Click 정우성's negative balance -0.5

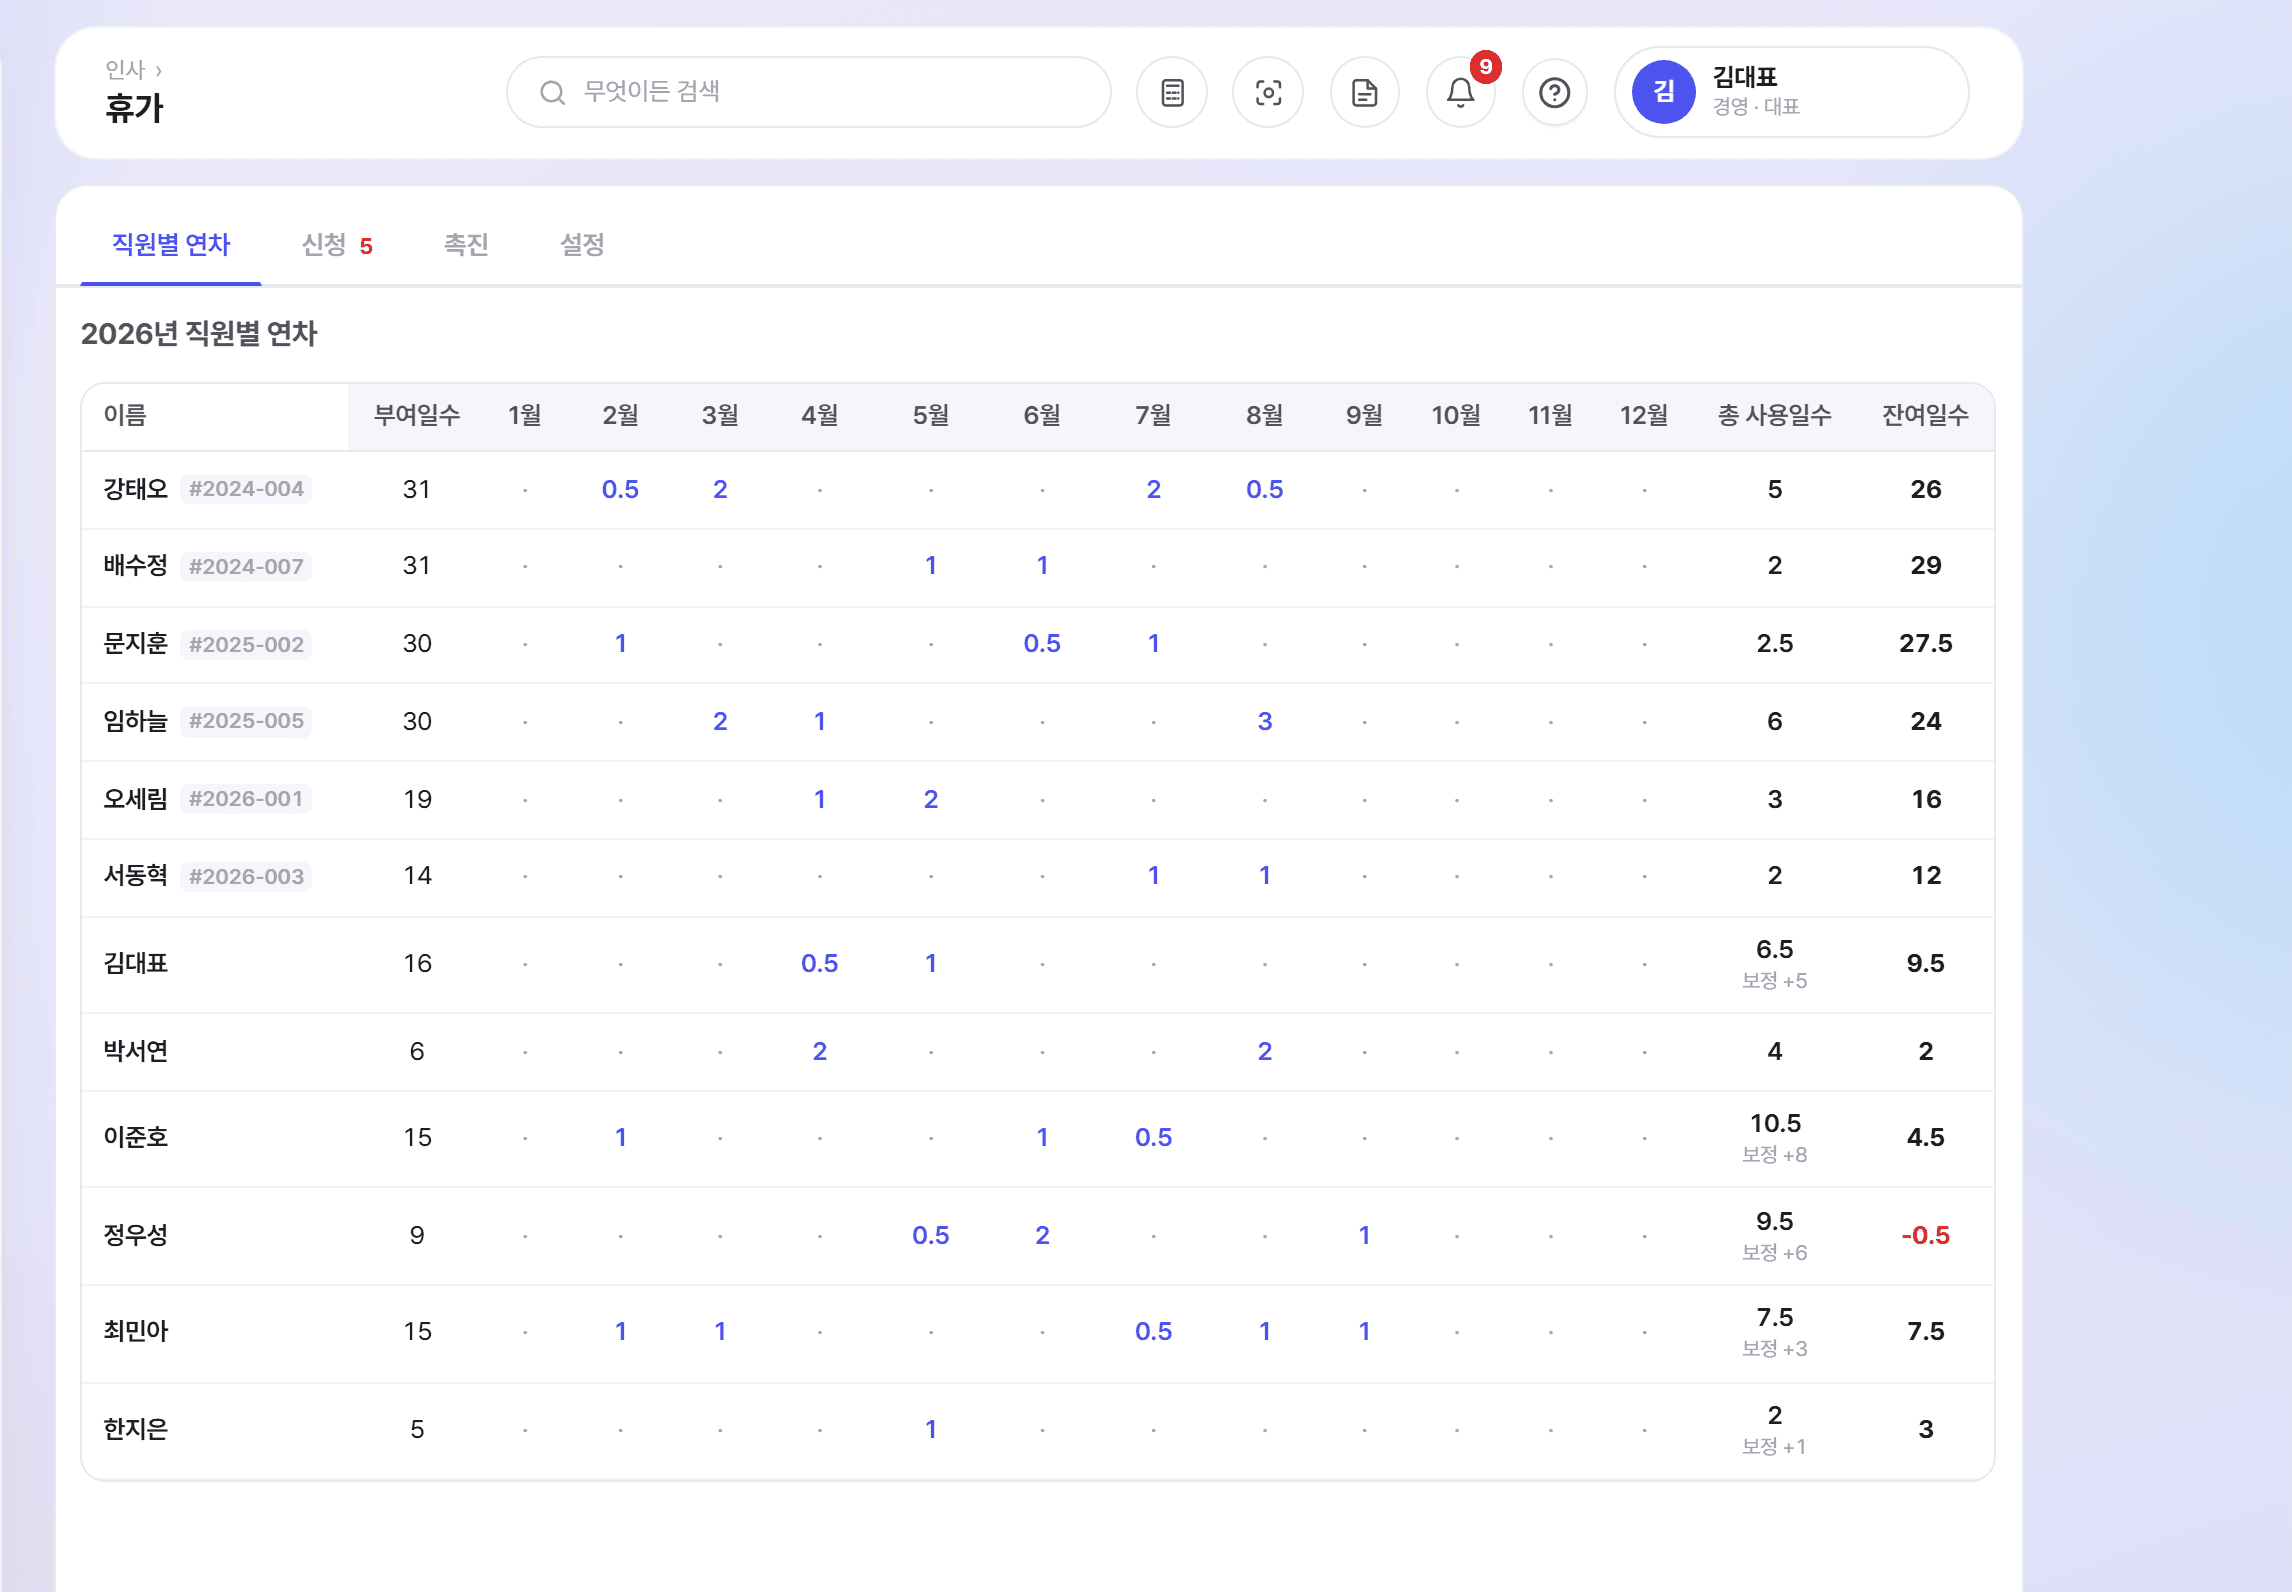pos(1925,1235)
